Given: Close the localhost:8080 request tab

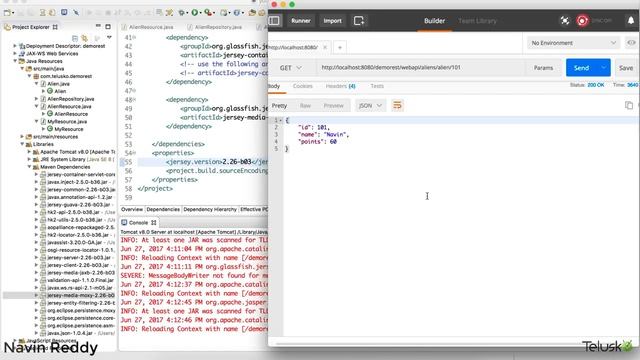Looking at the screenshot, I should 325,47.
